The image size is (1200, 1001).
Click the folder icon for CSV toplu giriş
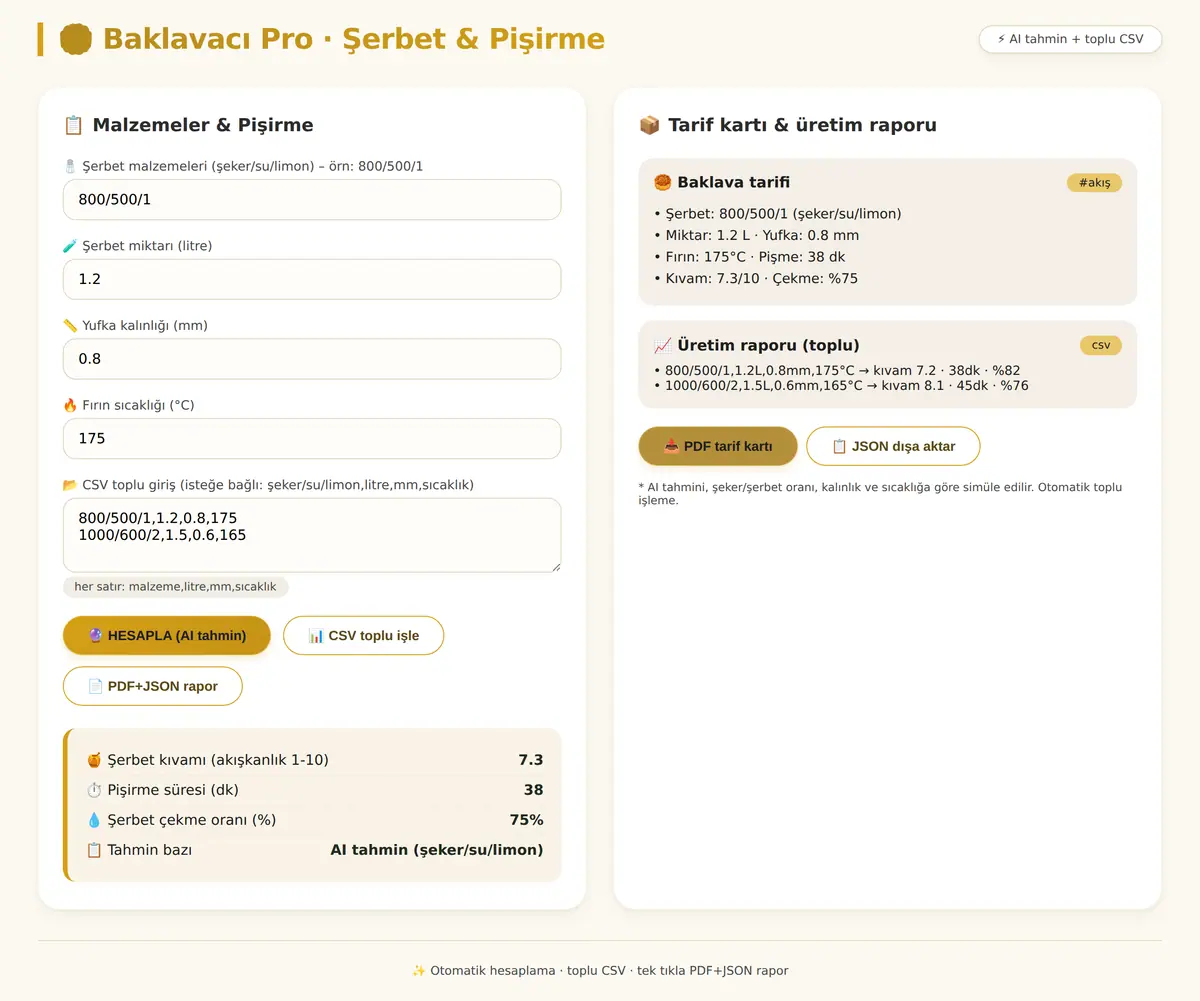click(x=70, y=485)
